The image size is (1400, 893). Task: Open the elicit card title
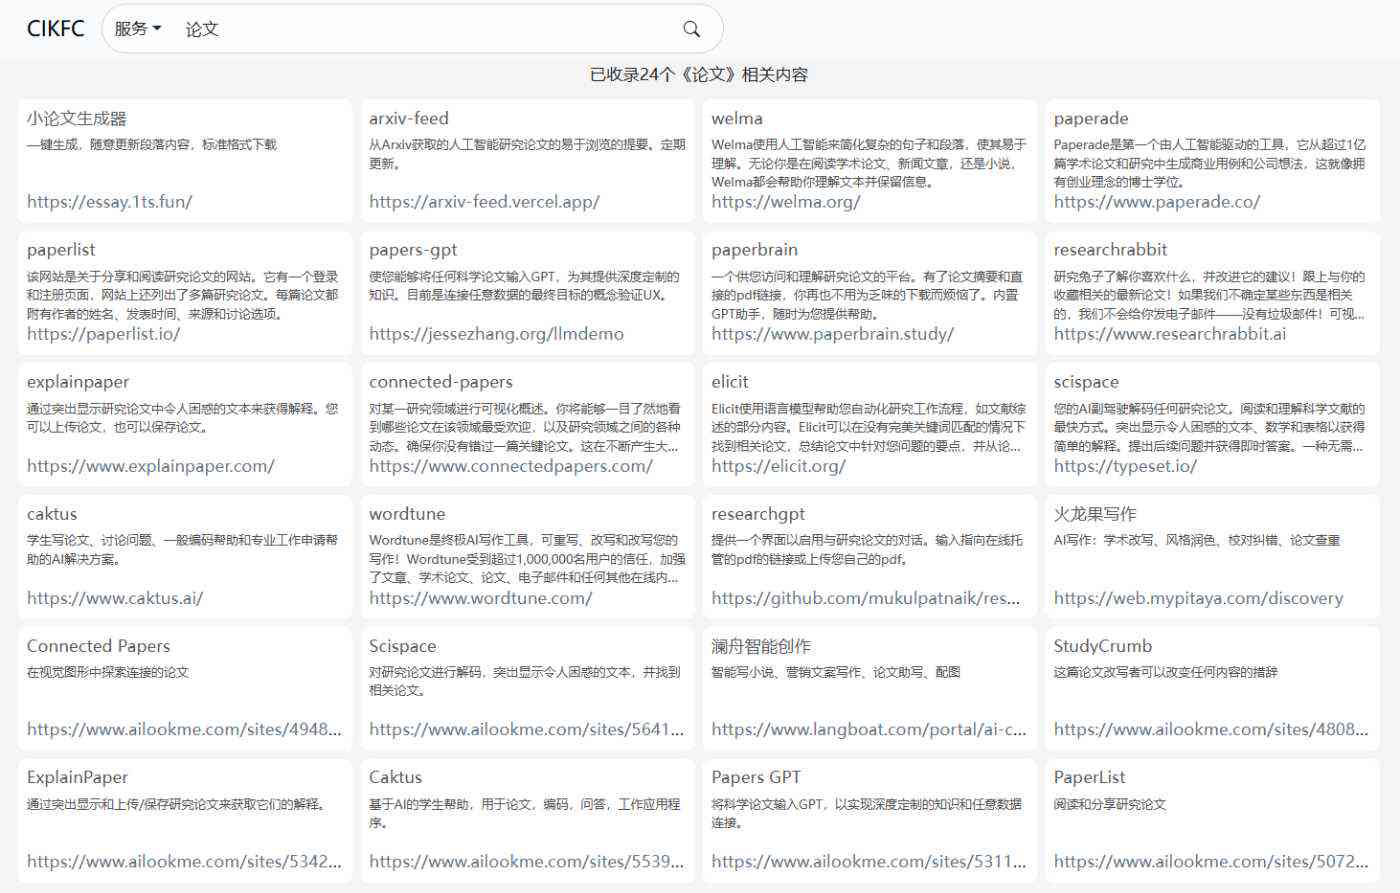[730, 382]
